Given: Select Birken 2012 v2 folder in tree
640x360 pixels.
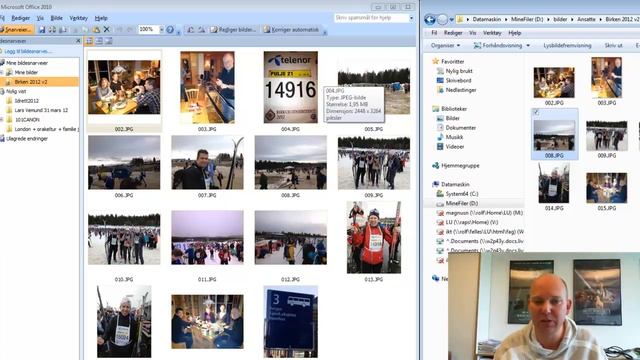Looking at the screenshot, I should pyautogui.click(x=31, y=82).
